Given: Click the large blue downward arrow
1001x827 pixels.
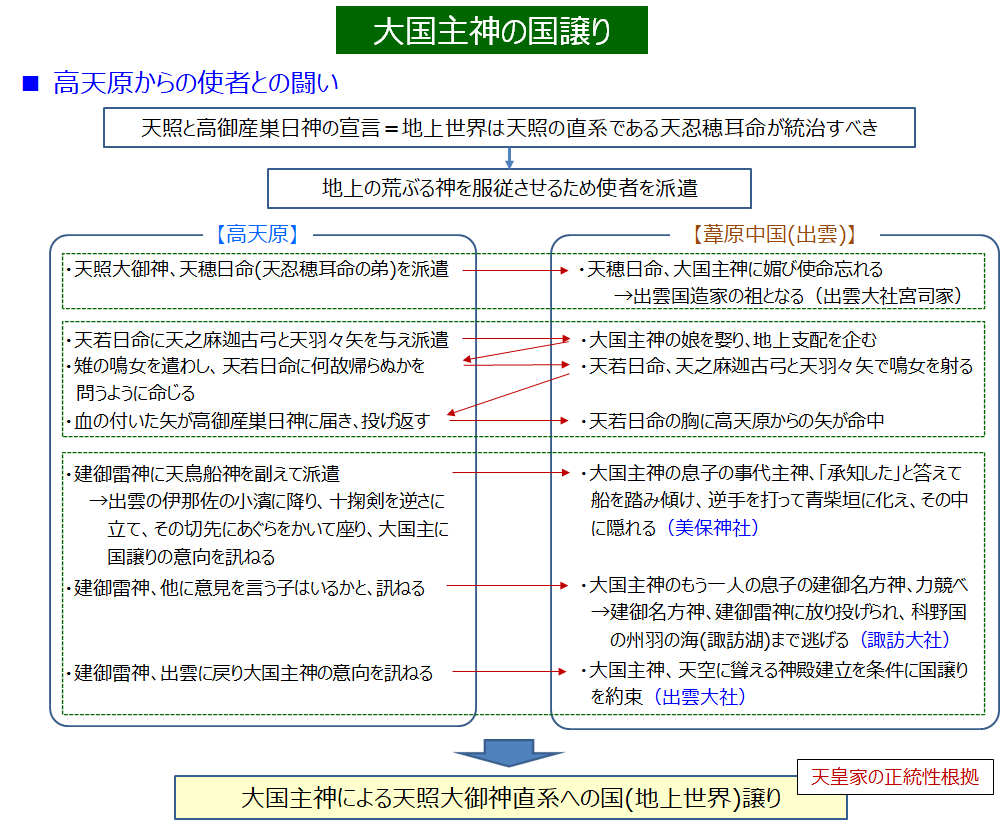Looking at the screenshot, I should click(509, 753).
